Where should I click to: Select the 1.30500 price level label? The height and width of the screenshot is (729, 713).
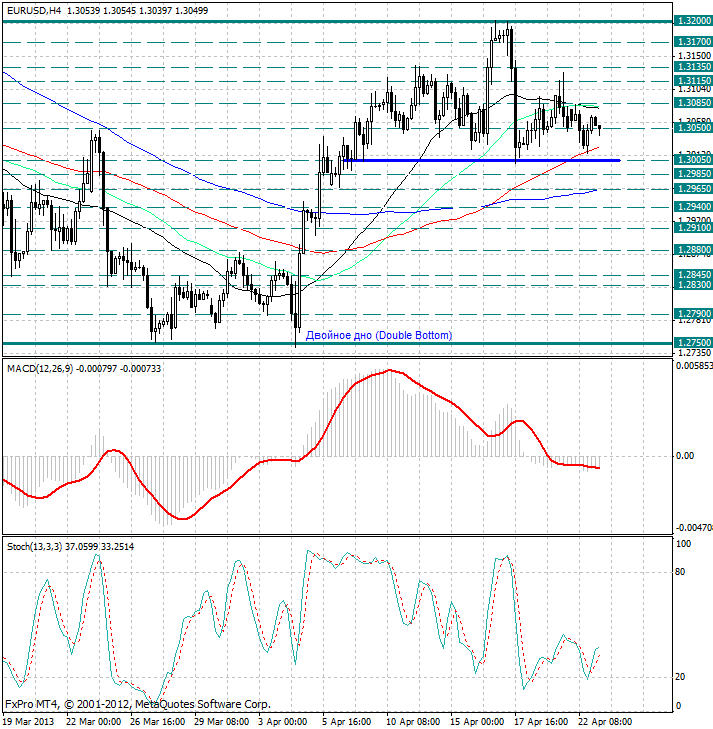coord(693,128)
